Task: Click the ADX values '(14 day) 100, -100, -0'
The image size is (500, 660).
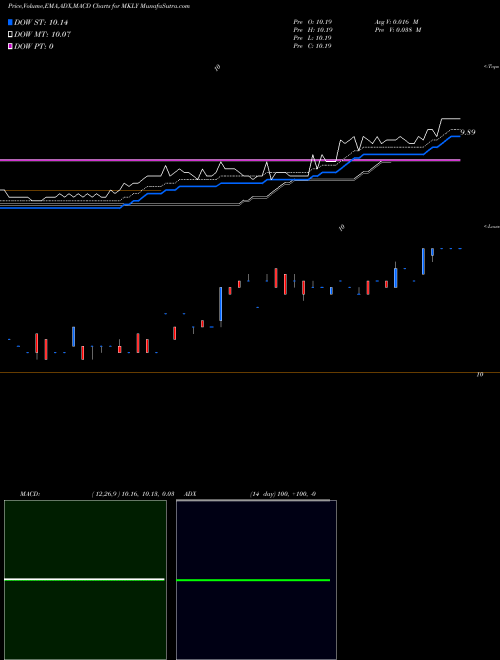Action: [x=283, y=494]
